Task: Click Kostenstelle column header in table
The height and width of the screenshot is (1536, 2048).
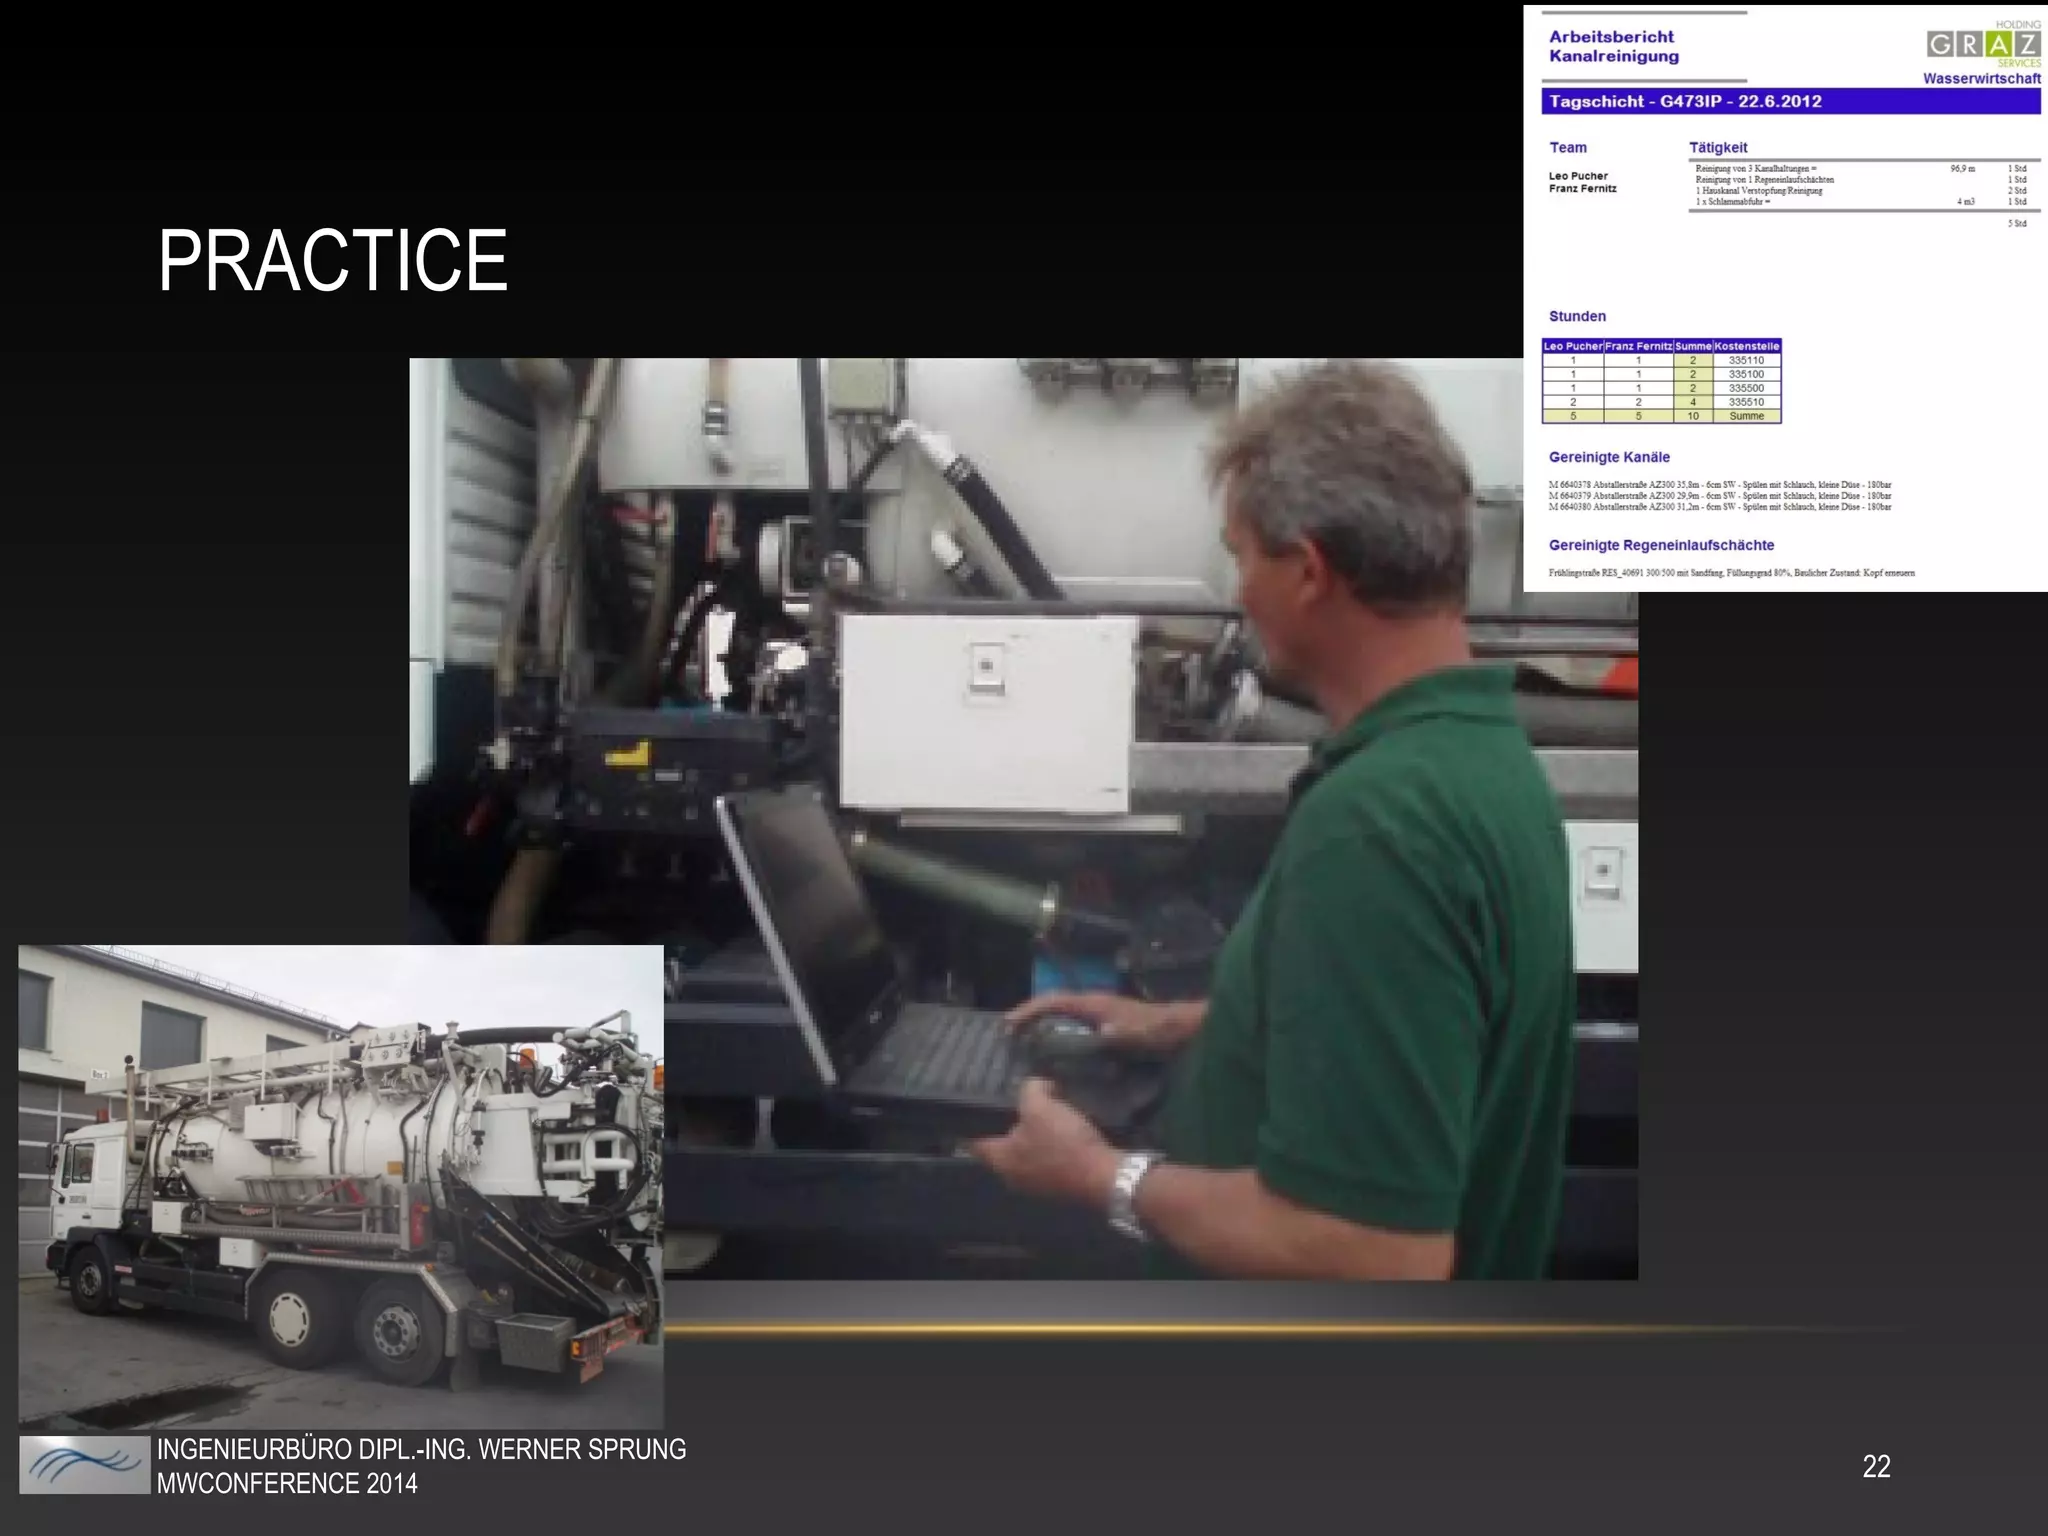Action: [x=1746, y=346]
